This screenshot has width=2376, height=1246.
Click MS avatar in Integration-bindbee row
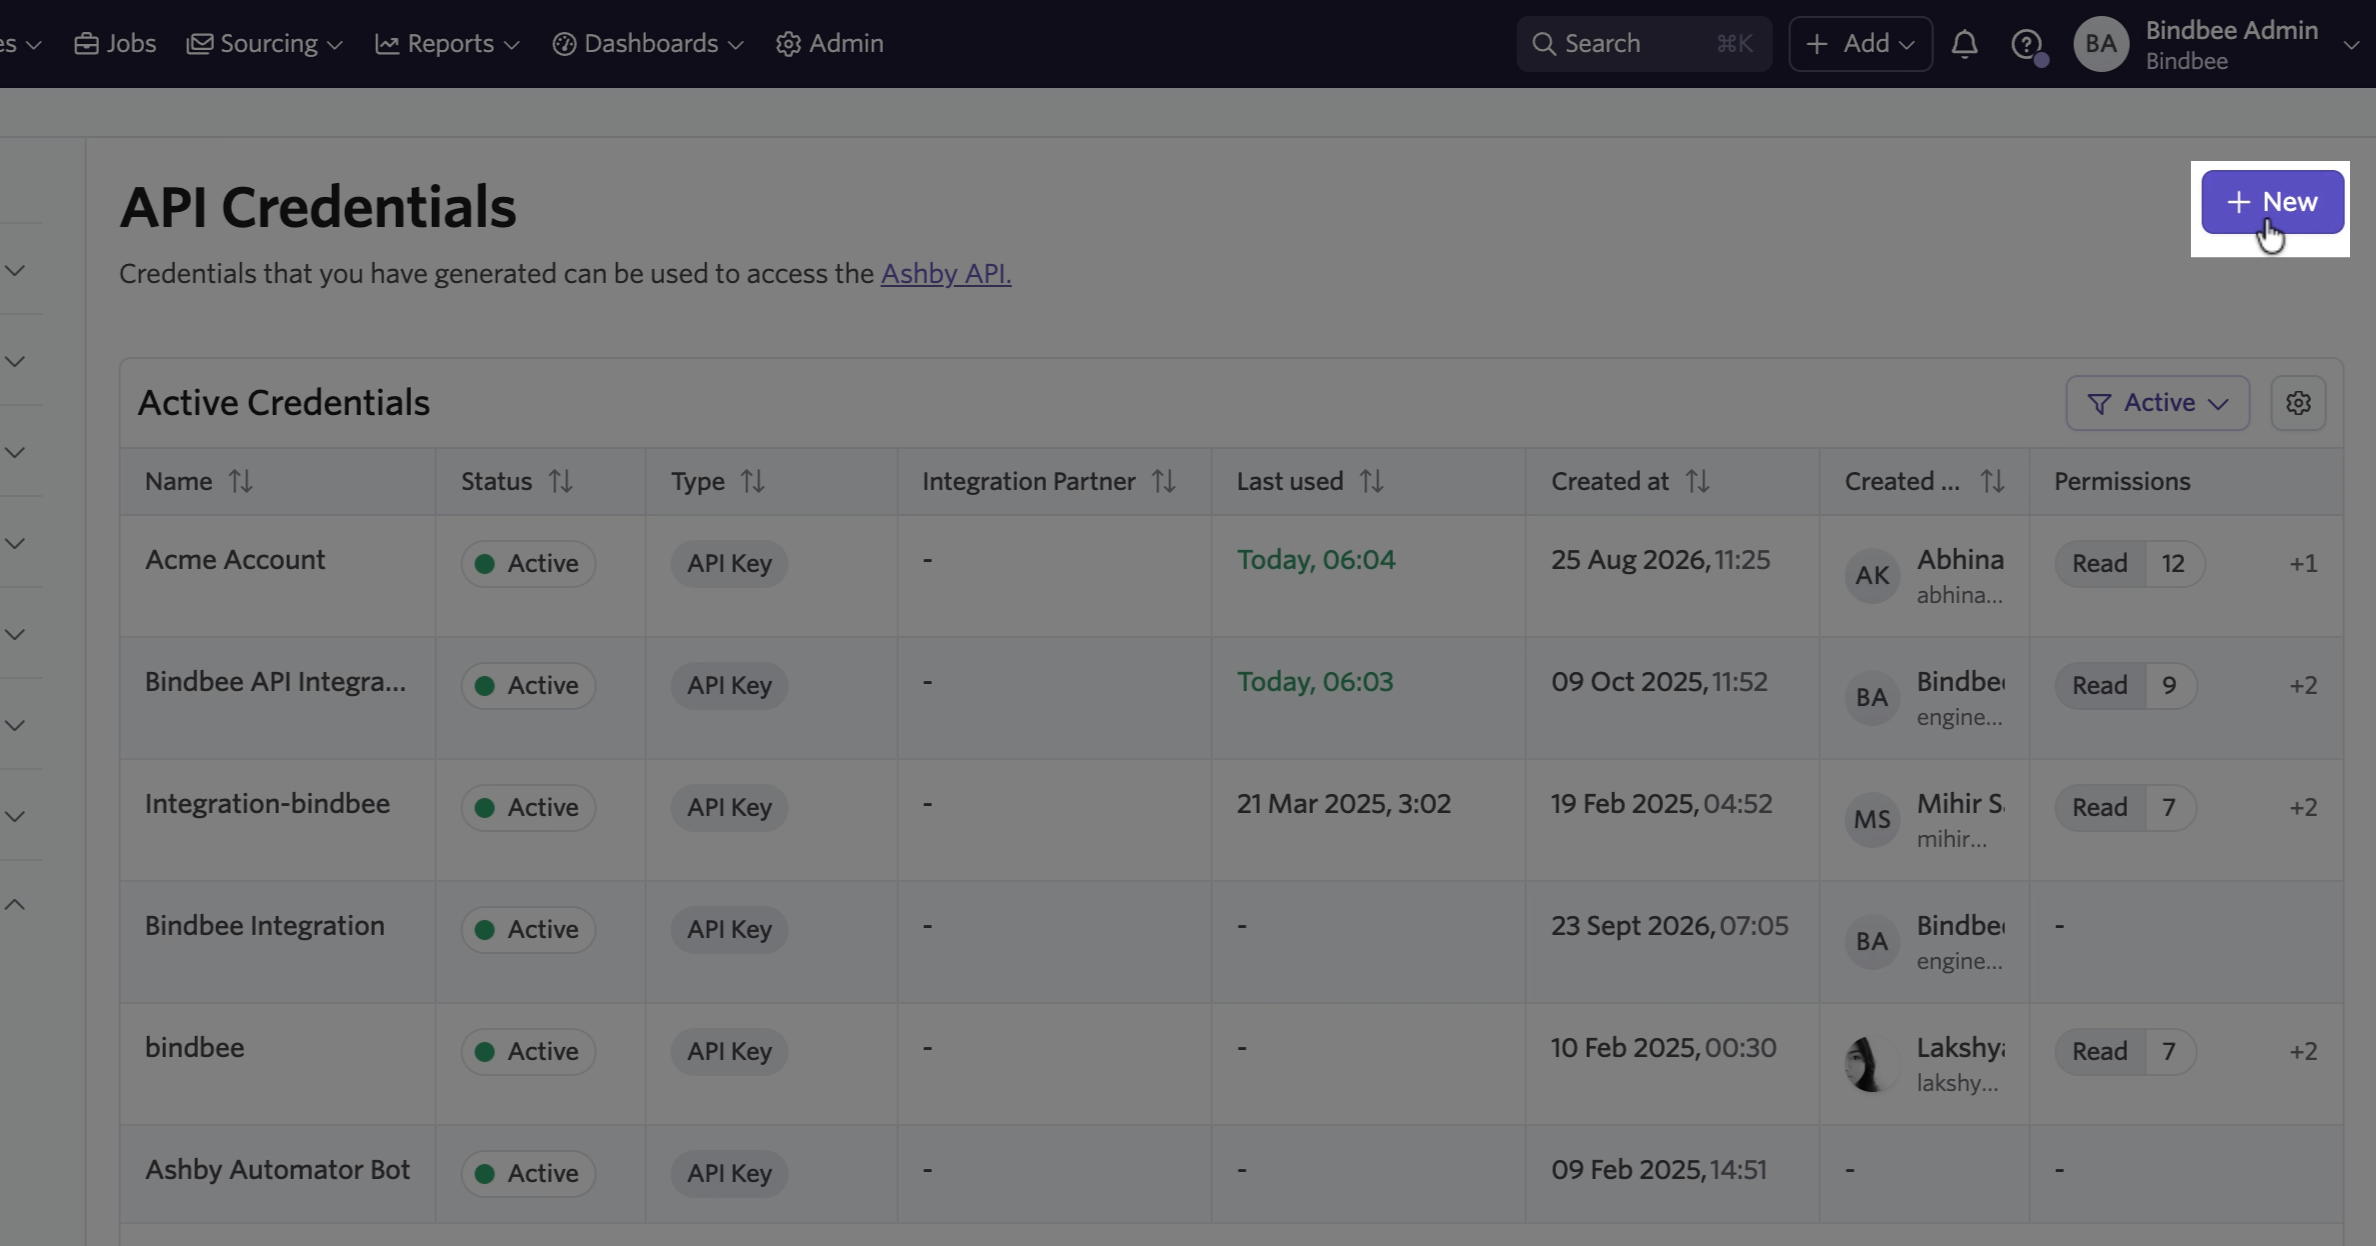coord(1872,819)
